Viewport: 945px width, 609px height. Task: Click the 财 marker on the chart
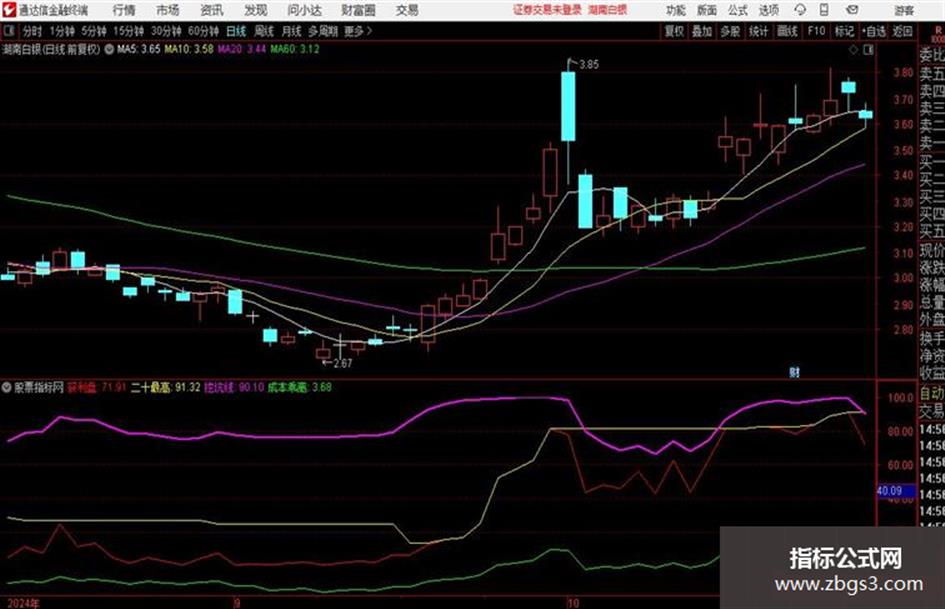[794, 373]
